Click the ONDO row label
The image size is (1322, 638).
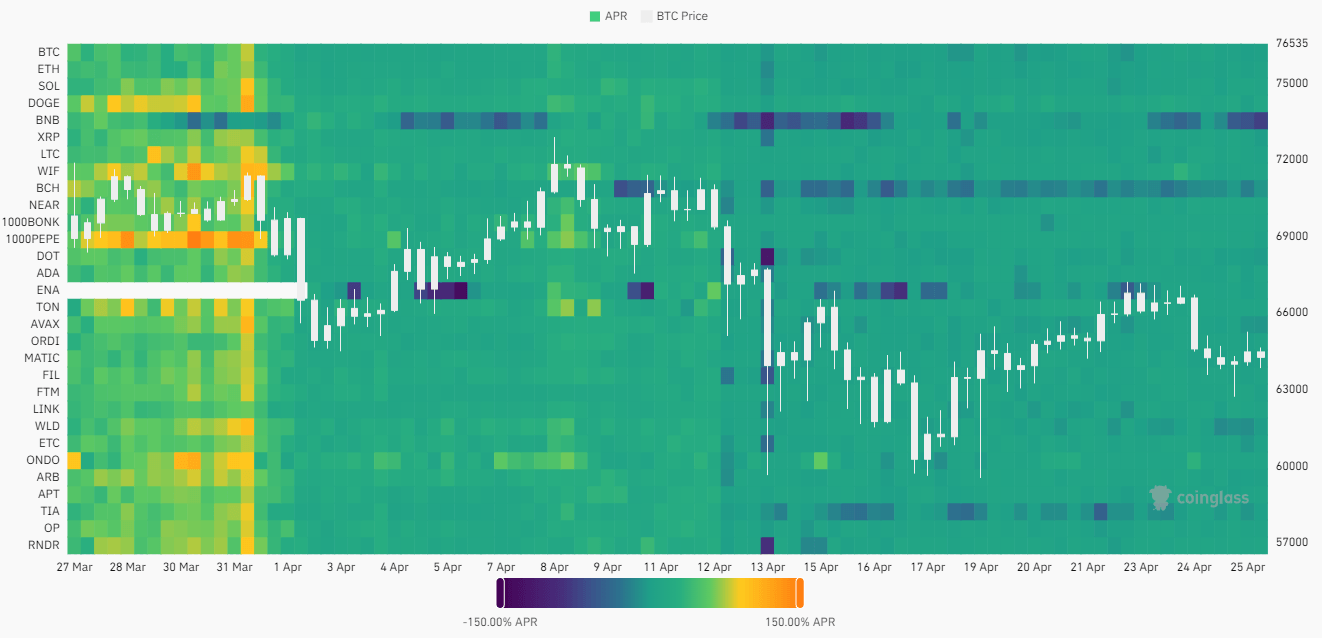(x=44, y=460)
